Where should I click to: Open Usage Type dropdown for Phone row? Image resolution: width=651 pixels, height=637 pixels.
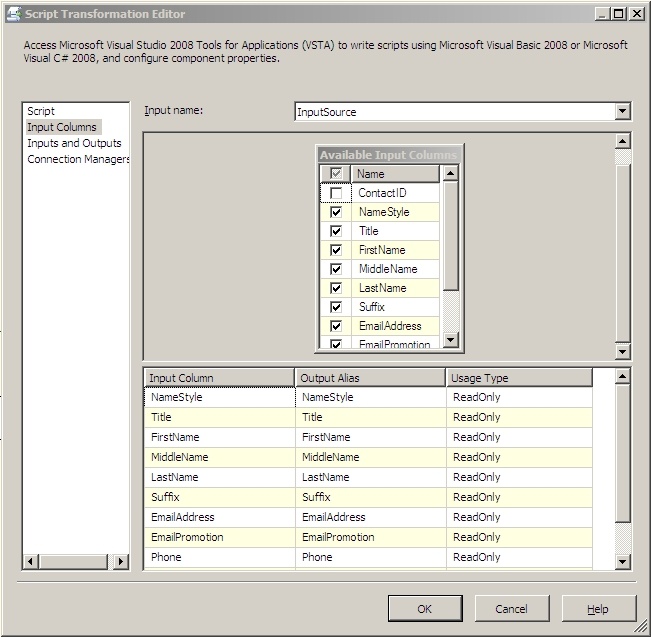click(x=520, y=557)
